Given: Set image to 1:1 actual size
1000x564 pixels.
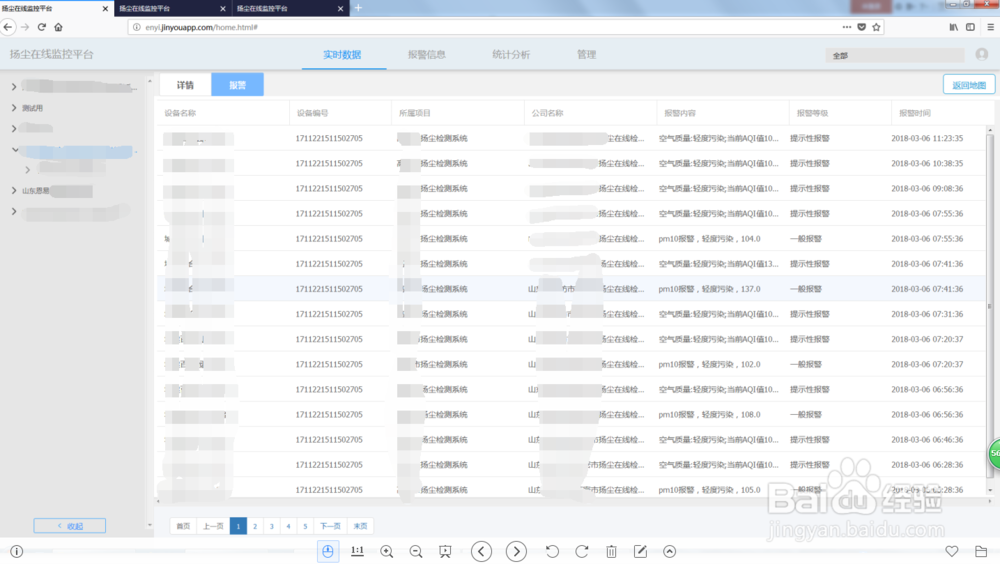Looking at the screenshot, I should (x=357, y=551).
